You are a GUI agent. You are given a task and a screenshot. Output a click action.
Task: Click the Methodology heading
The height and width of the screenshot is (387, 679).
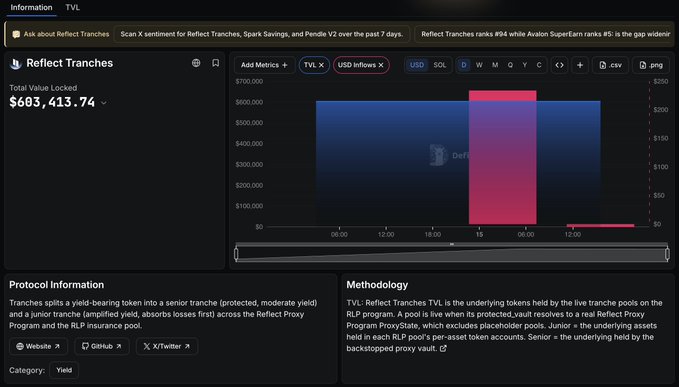pyautogui.click(x=377, y=285)
